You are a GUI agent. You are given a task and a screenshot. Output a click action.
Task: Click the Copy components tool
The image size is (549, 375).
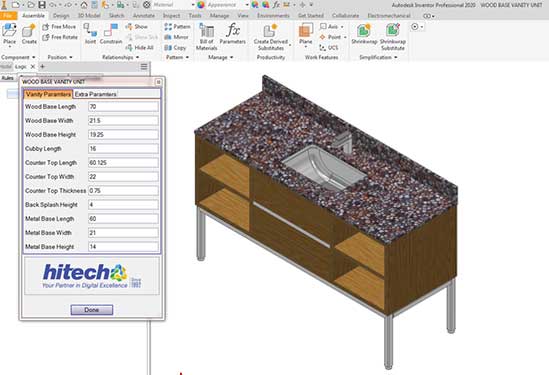pyautogui.click(x=175, y=48)
